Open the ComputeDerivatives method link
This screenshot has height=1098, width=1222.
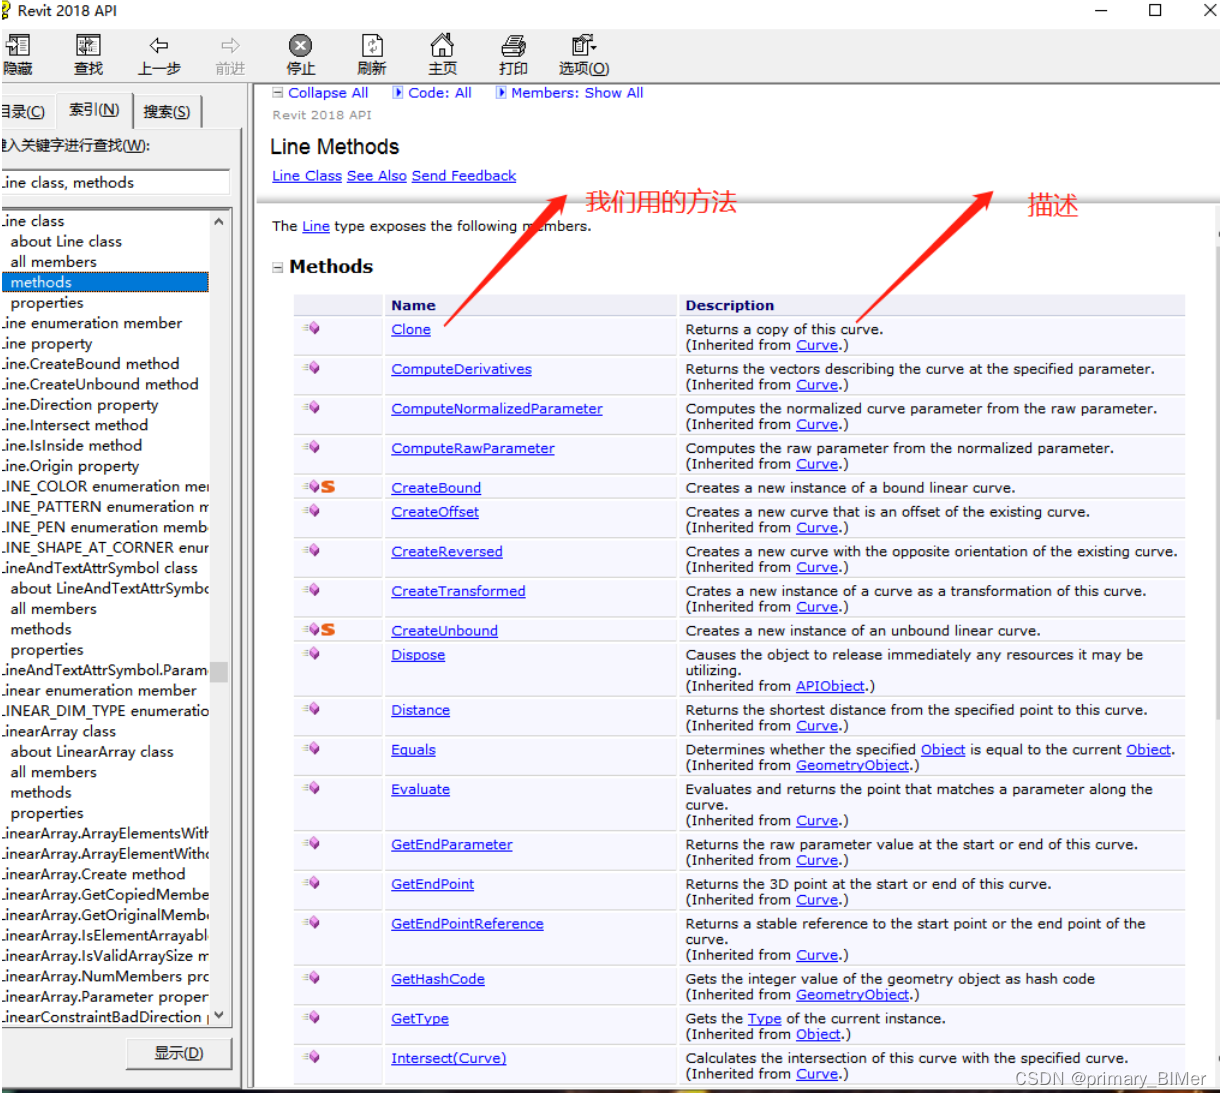point(461,369)
